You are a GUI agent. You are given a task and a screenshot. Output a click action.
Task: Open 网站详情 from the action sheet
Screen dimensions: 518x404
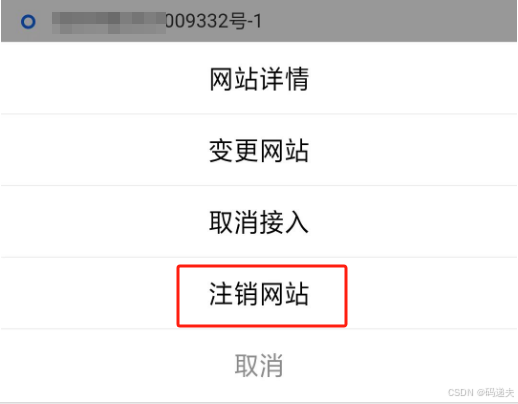(x=259, y=79)
